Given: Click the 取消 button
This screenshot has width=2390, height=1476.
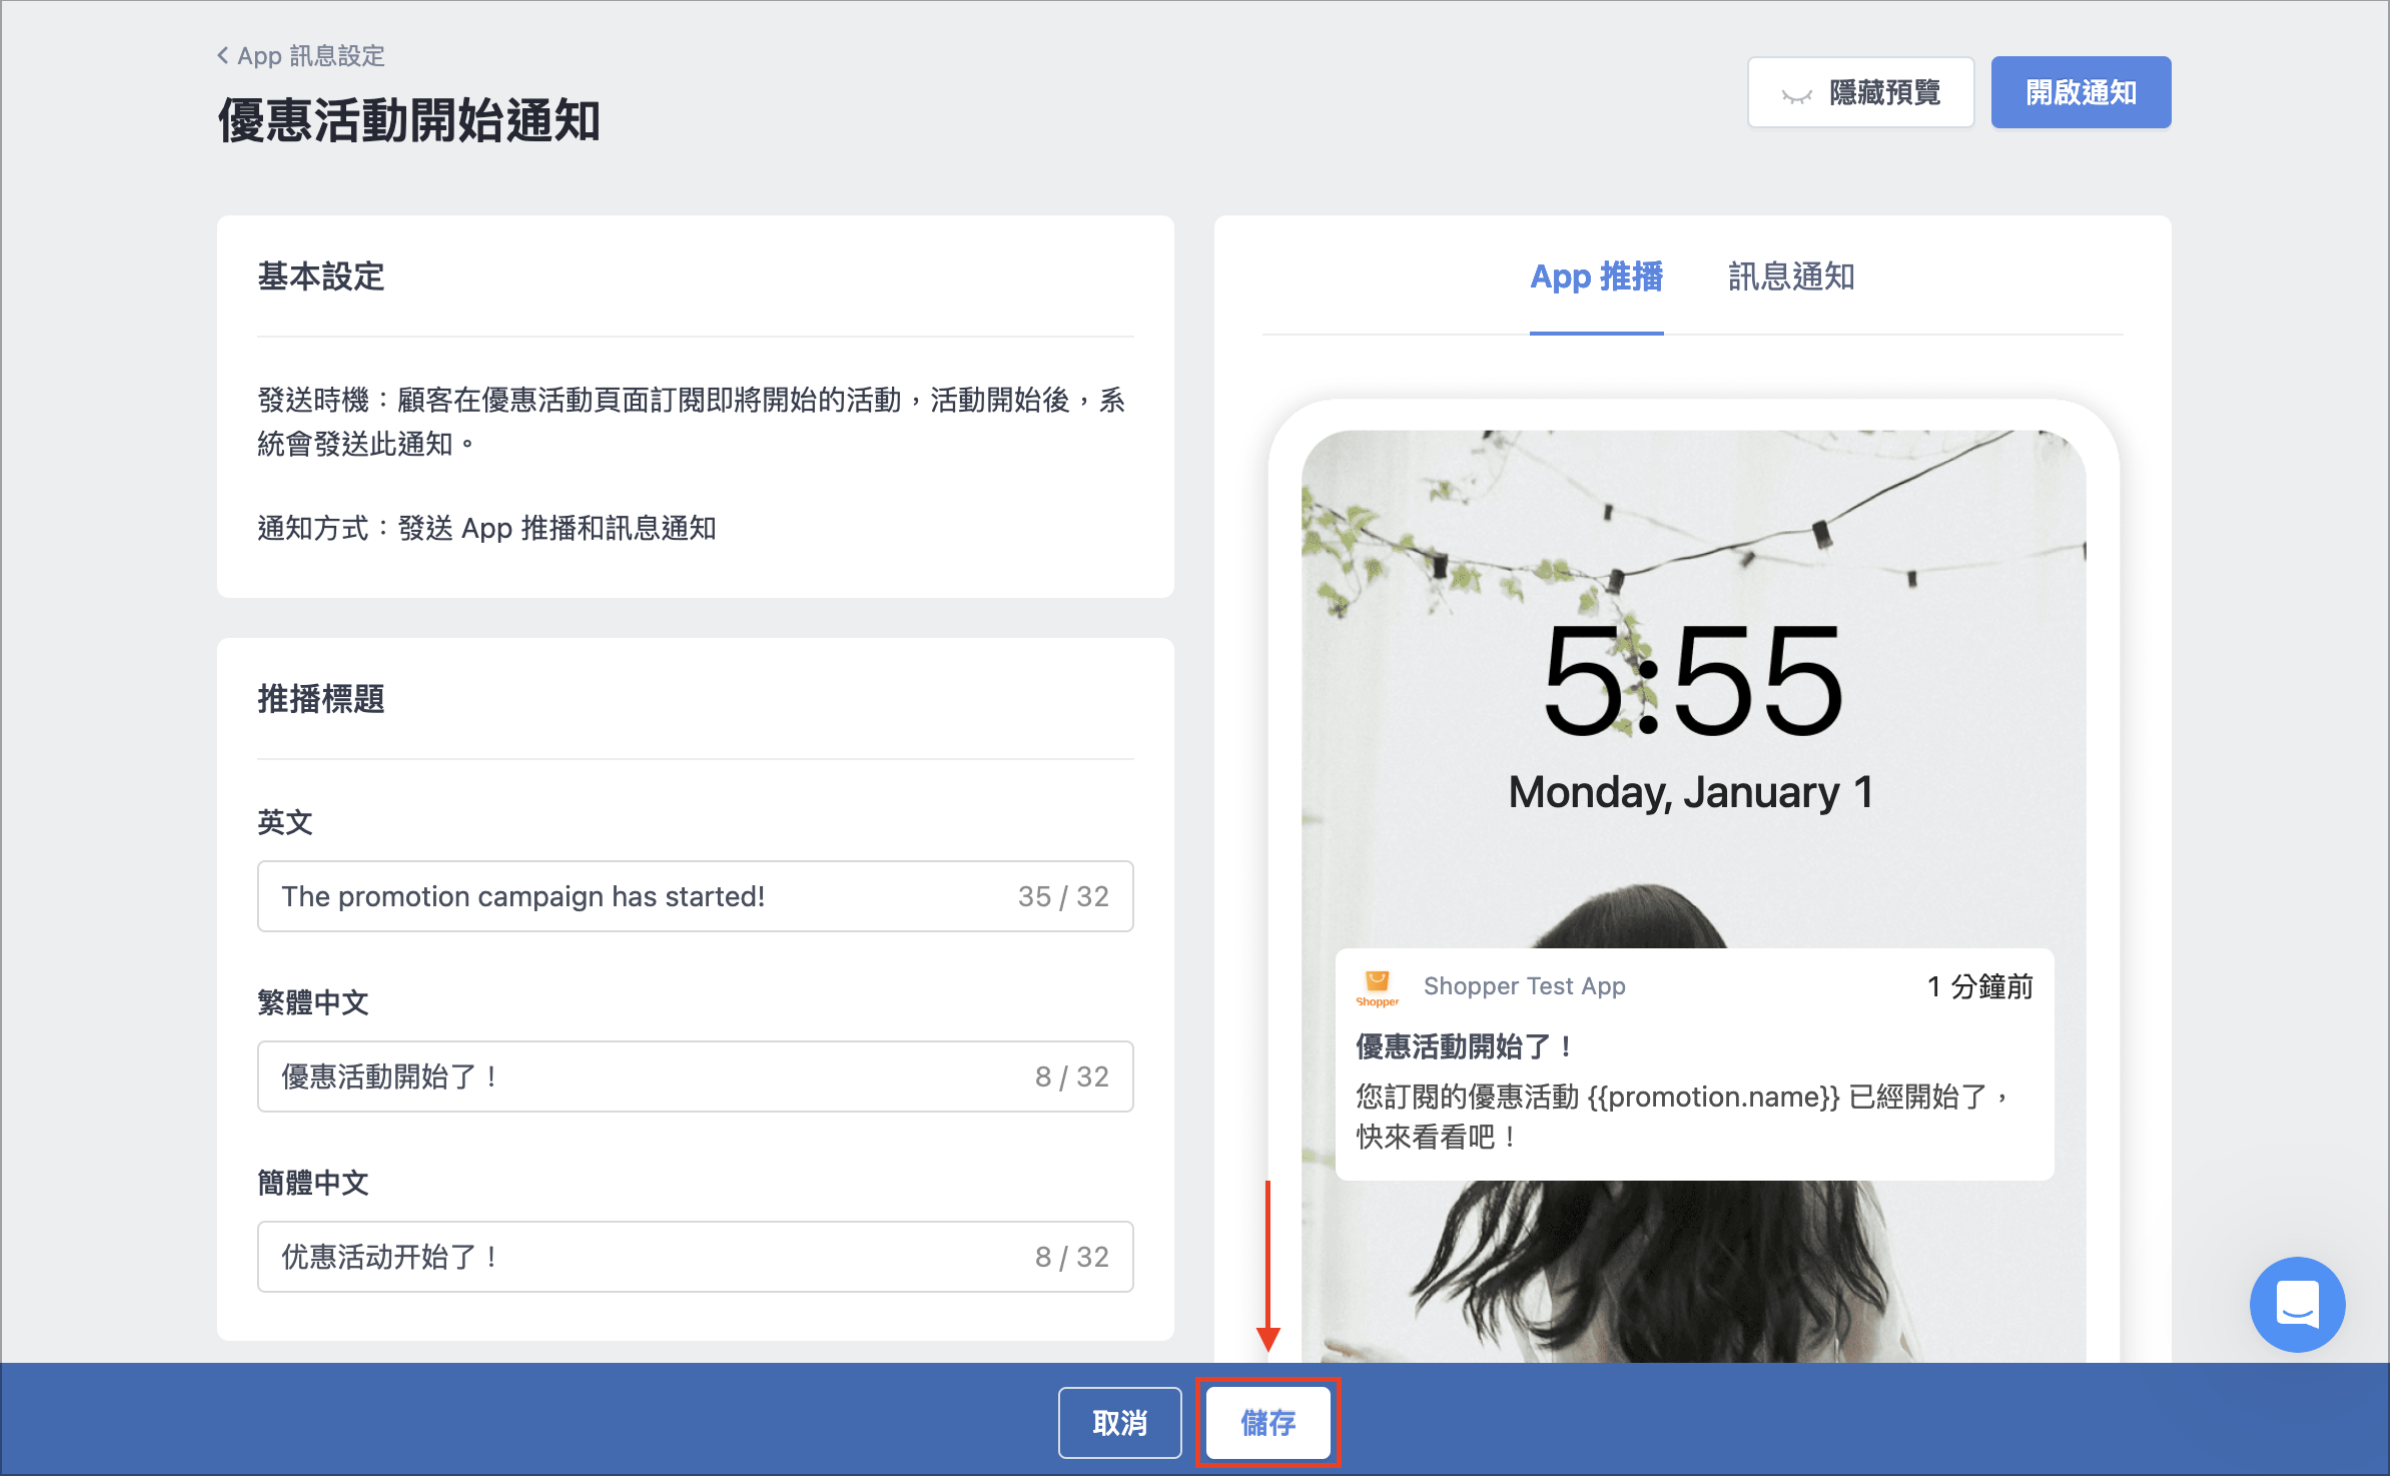Looking at the screenshot, I should click(1119, 1422).
